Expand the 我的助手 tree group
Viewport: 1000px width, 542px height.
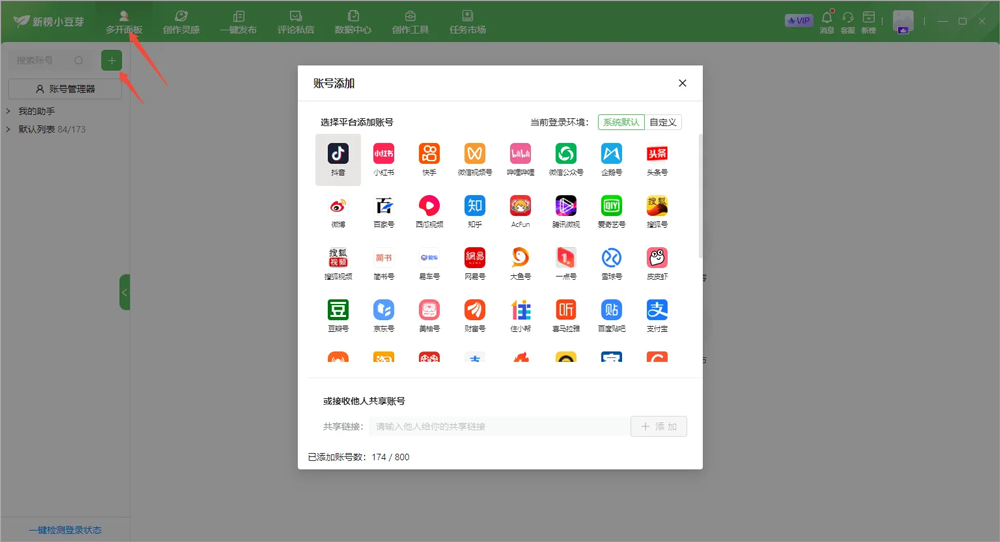click(x=9, y=111)
